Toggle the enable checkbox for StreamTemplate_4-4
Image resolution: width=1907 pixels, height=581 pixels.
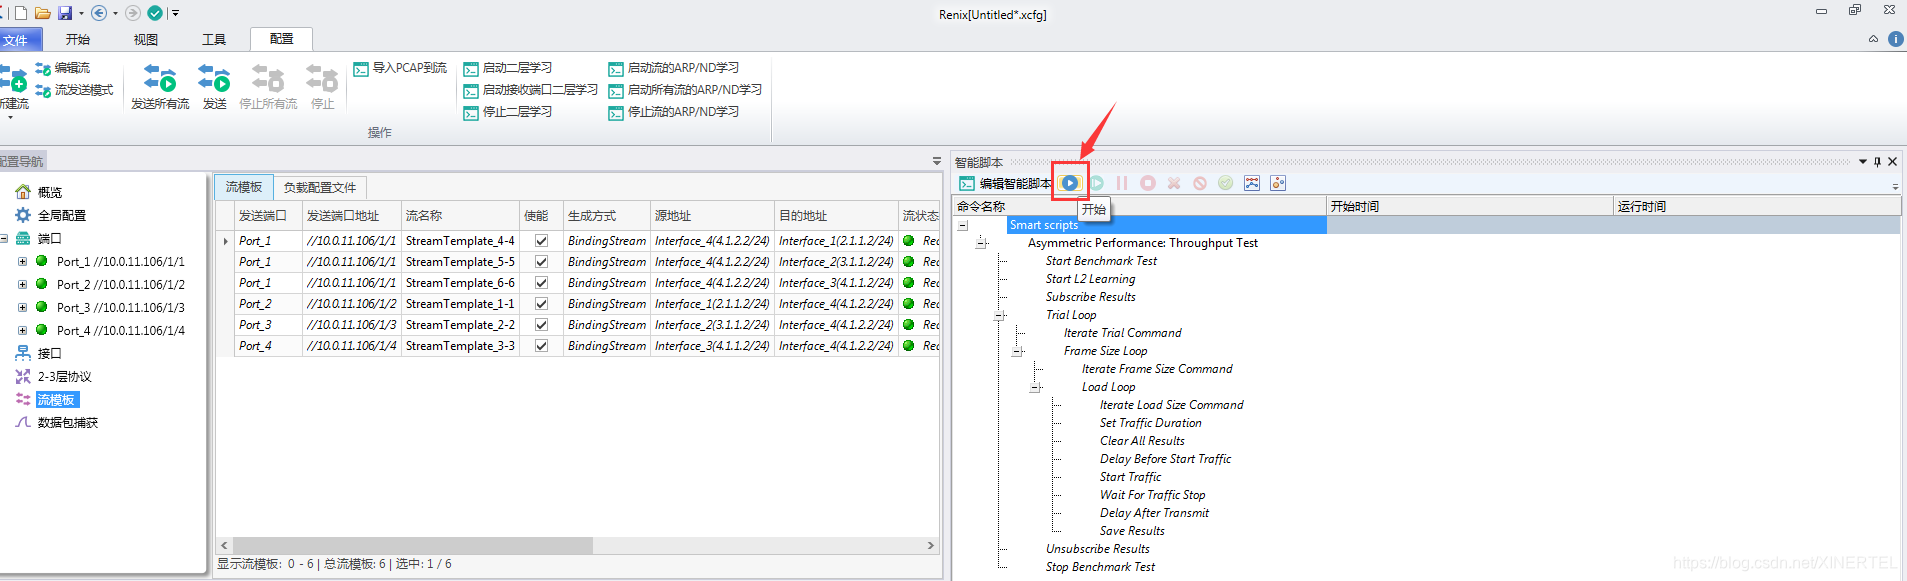click(541, 241)
